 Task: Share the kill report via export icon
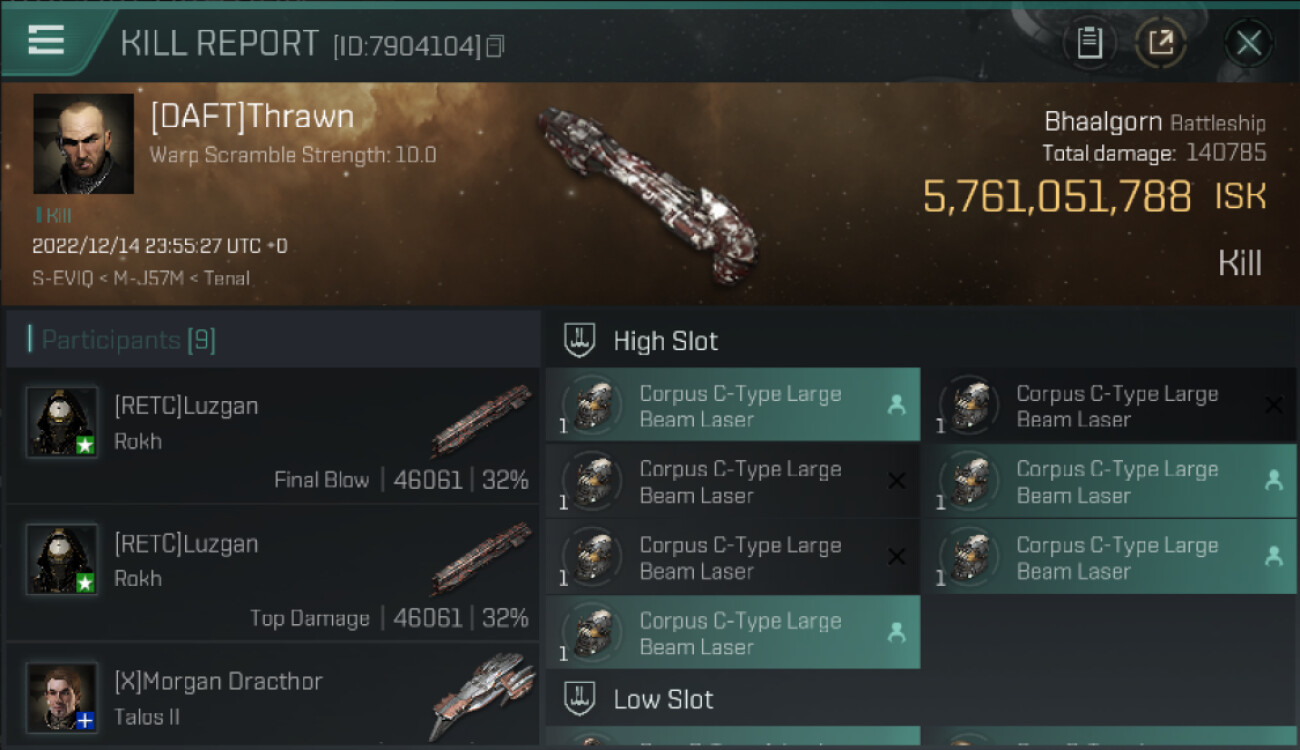(x=1161, y=43)
